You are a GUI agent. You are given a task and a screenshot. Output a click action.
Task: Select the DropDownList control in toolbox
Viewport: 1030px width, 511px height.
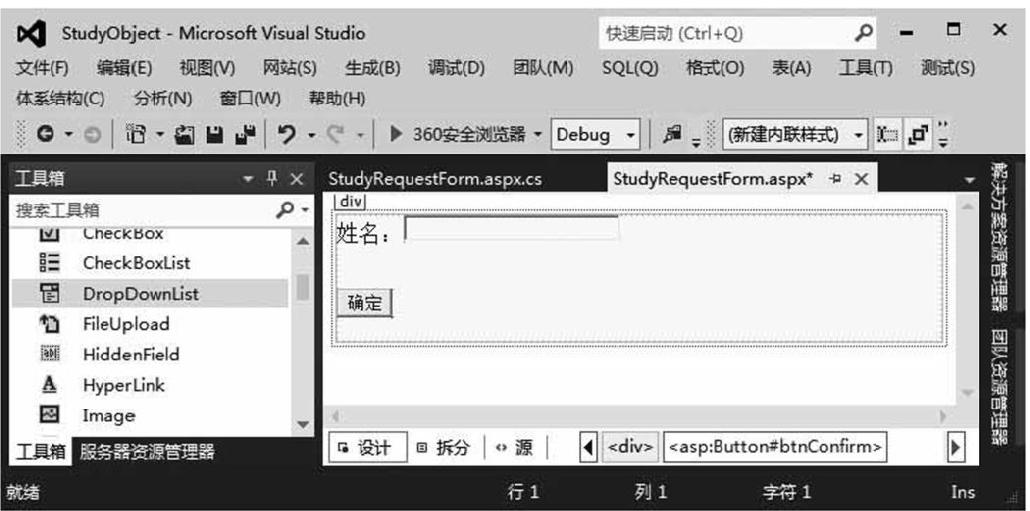click(150, 294)
